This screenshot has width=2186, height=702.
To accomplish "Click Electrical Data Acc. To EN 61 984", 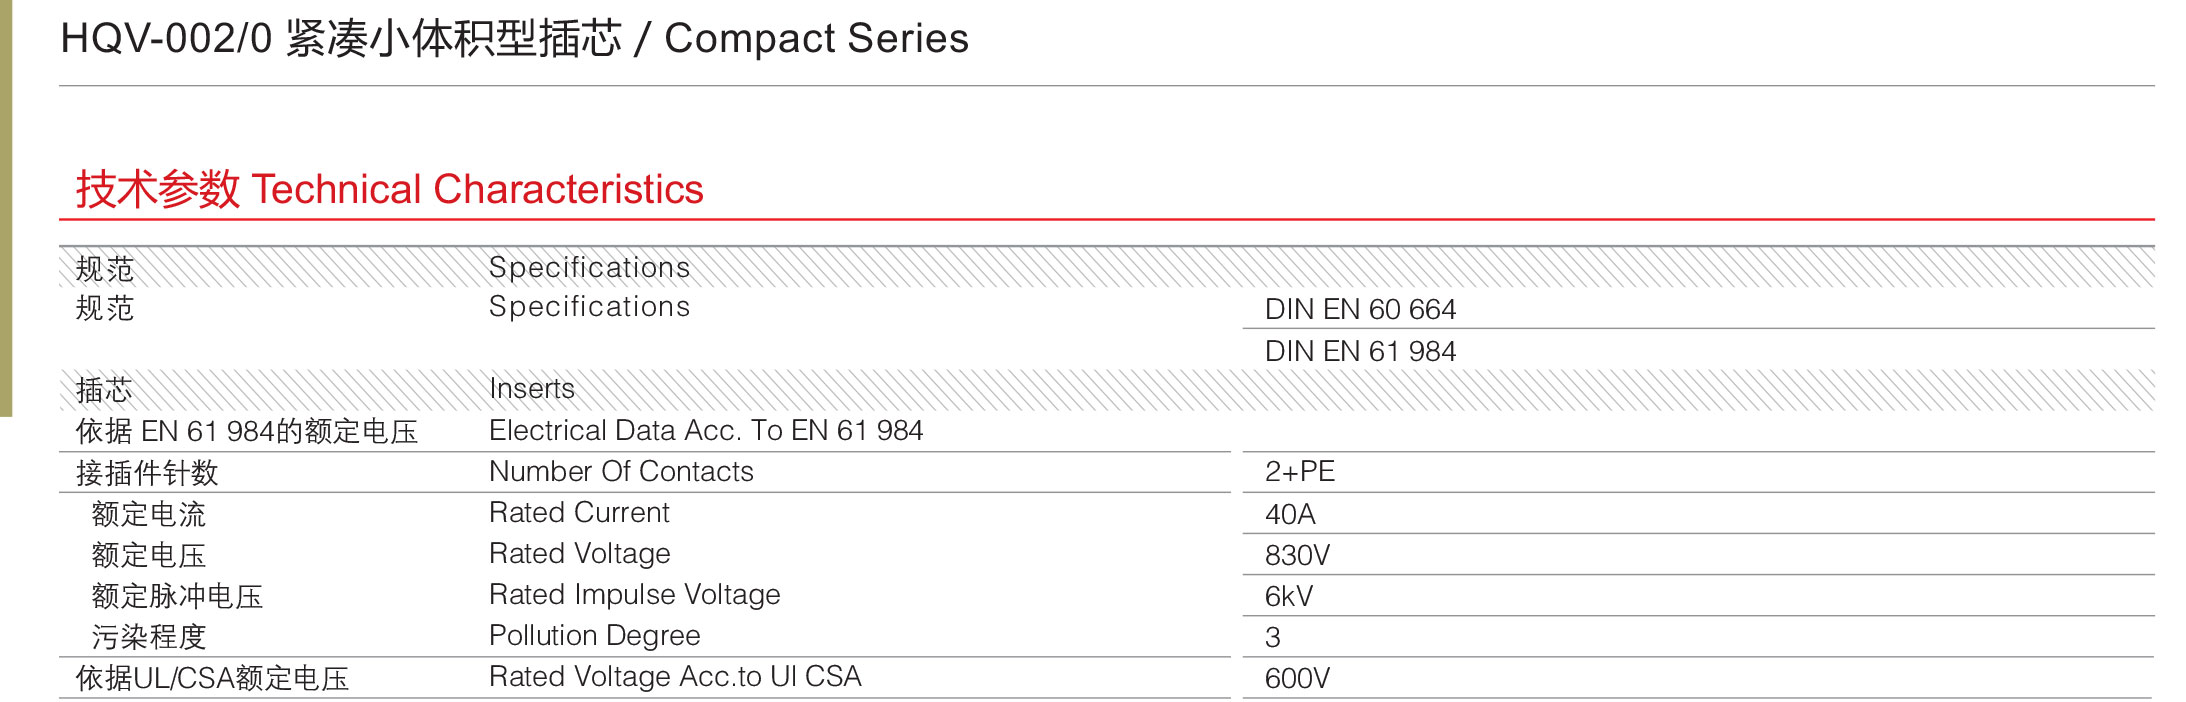I will tap(706, 431).
